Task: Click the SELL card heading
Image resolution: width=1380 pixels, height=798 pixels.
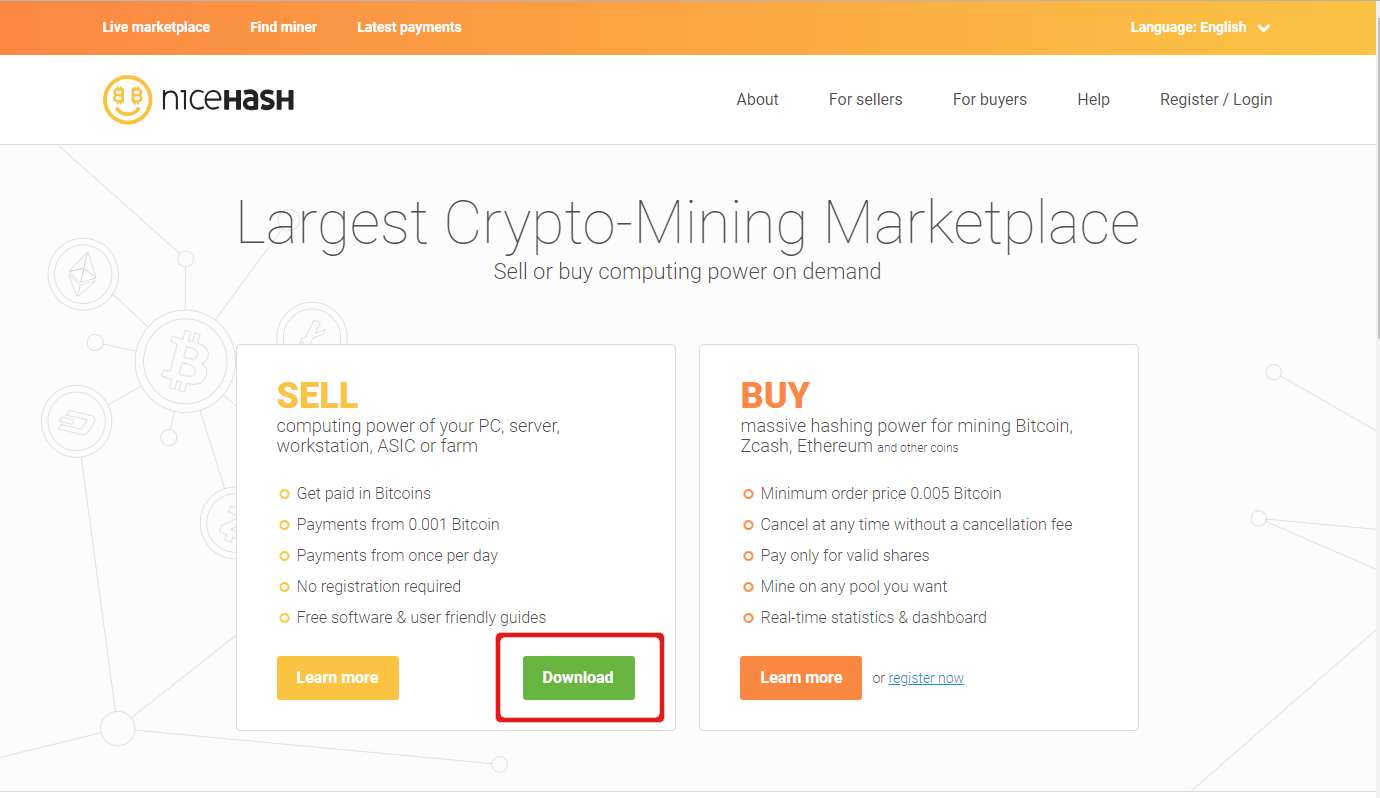Action: tap(317, 396)
